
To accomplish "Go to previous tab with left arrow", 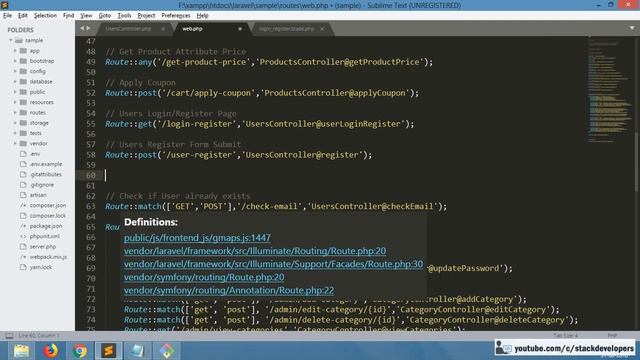I will click(x=82, y=28).
